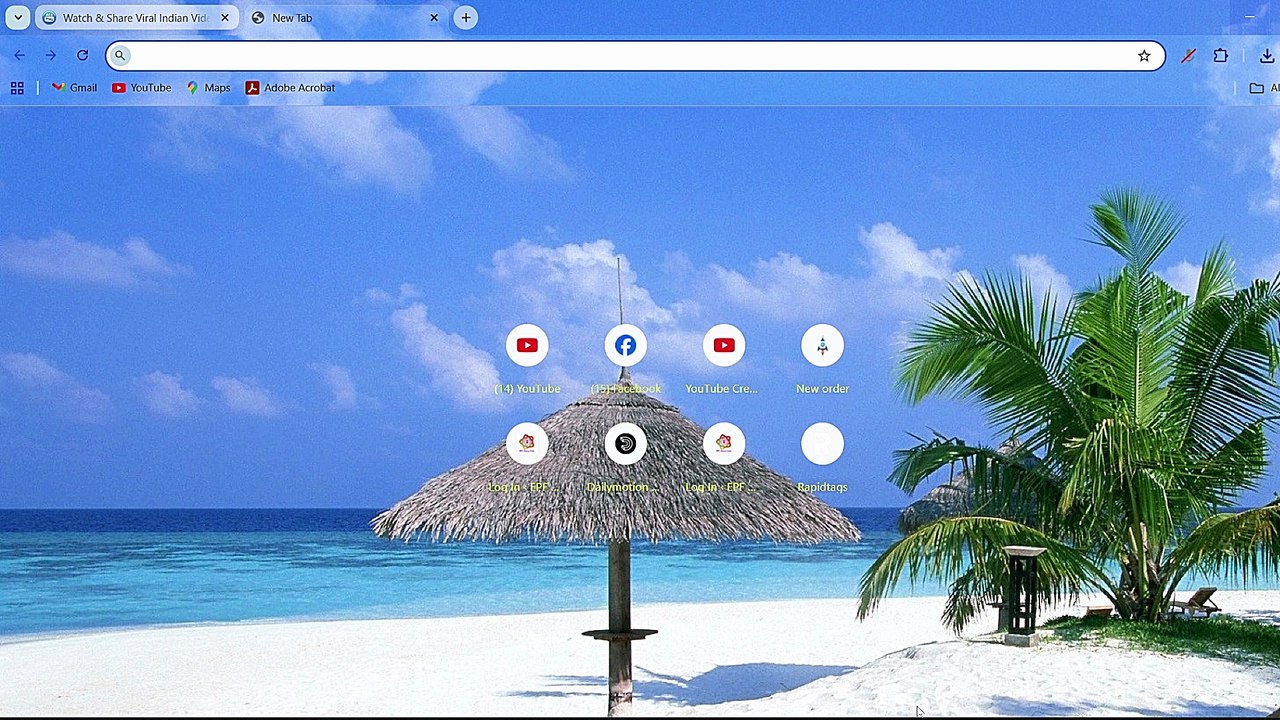The height and width of the screenshot is (720, 1280).
Task: Open the Gmail bookmark
Action: [75, 88]
